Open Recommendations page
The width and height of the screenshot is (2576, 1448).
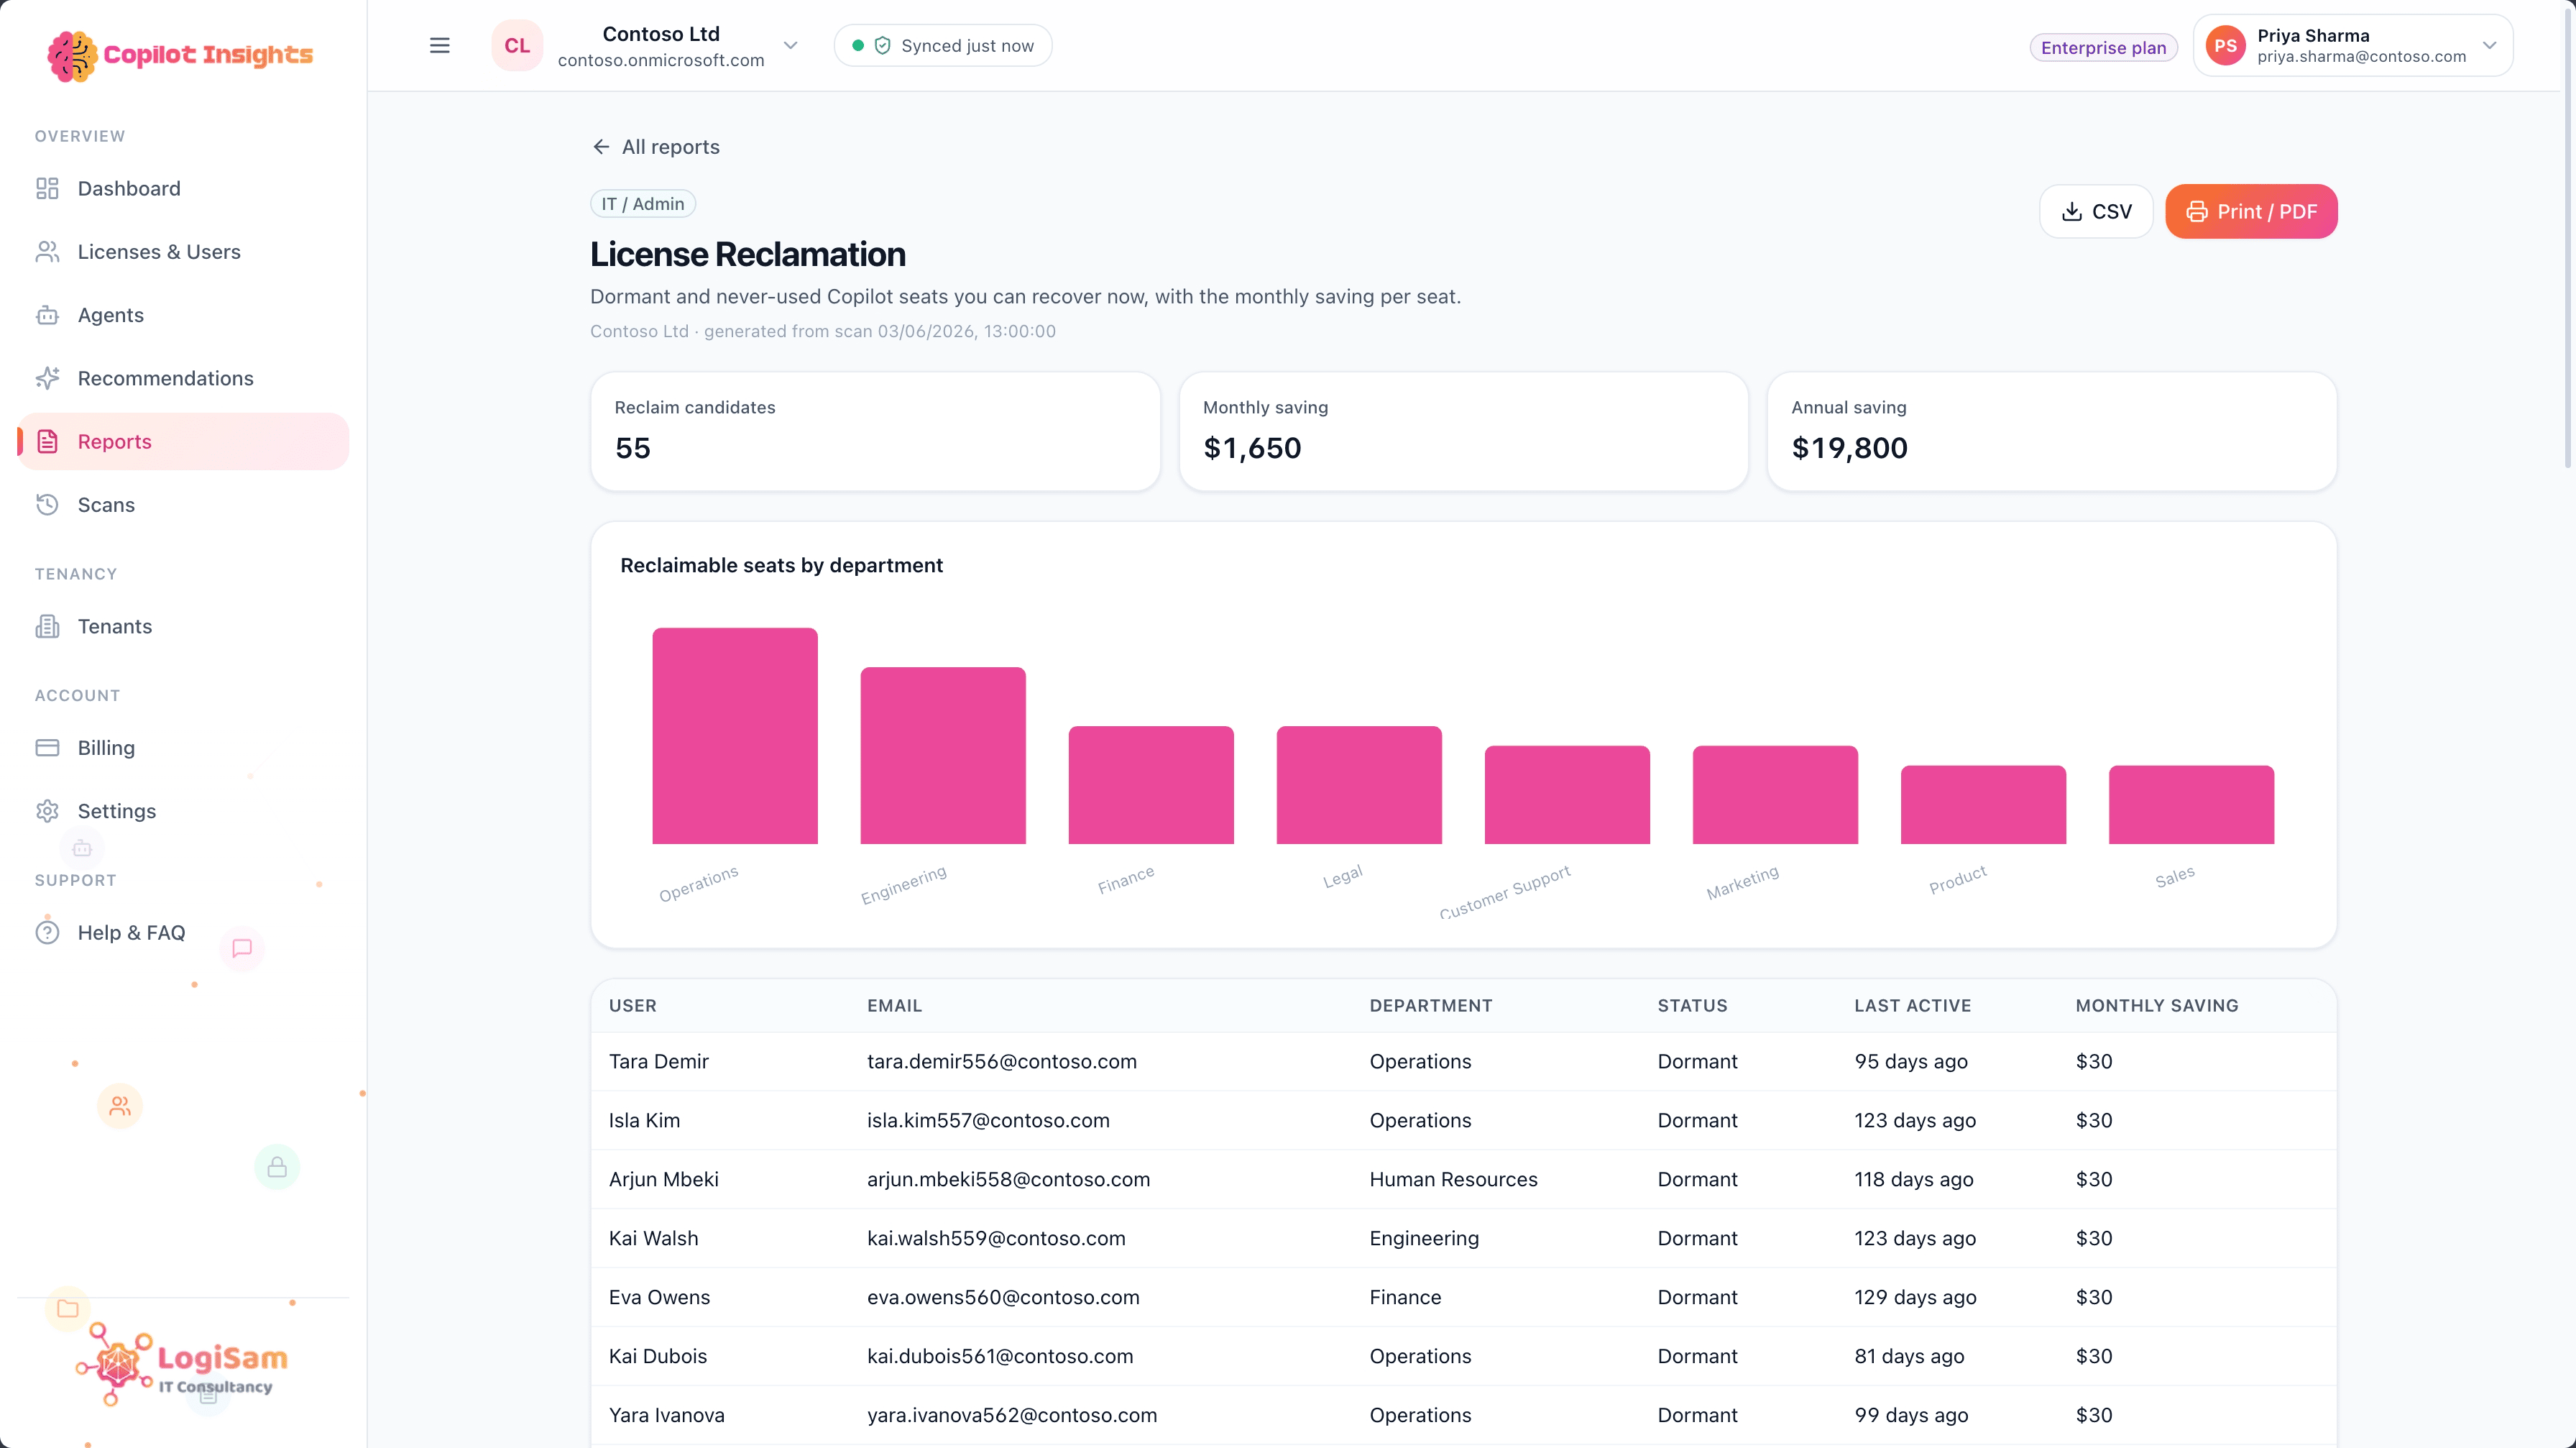tap(183, 378)
